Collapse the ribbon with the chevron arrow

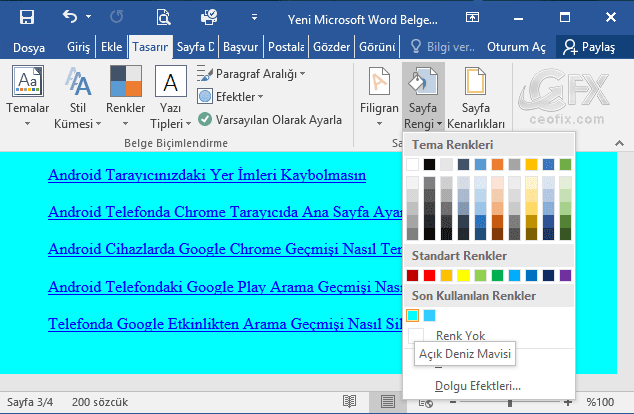pos(619,143)
